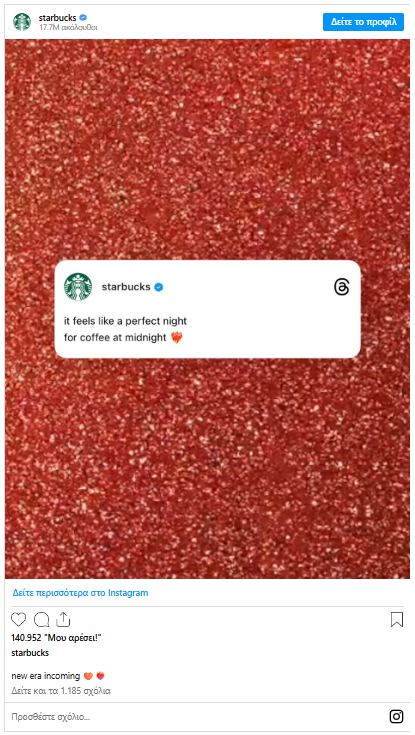View the 140.952 likes count
Viewport: 415px width, 735px height.
pos(56,638)
